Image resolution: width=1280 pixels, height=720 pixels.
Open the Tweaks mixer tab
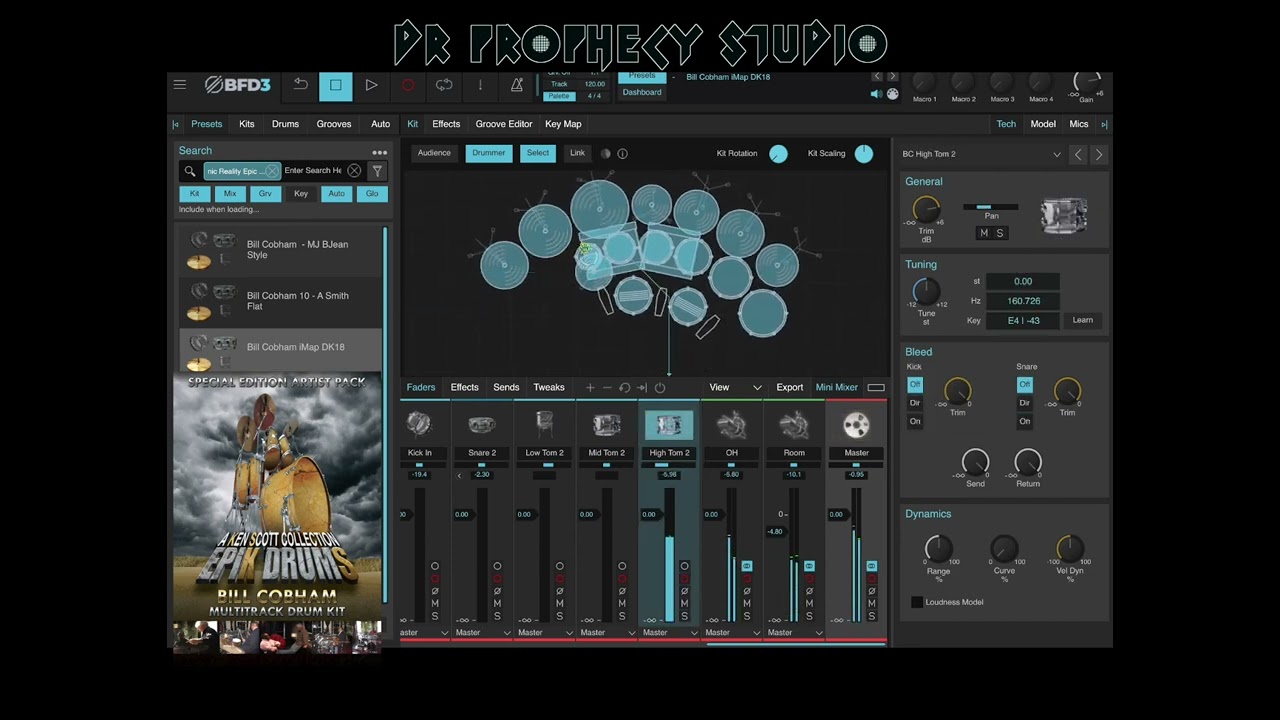(549, 387)
